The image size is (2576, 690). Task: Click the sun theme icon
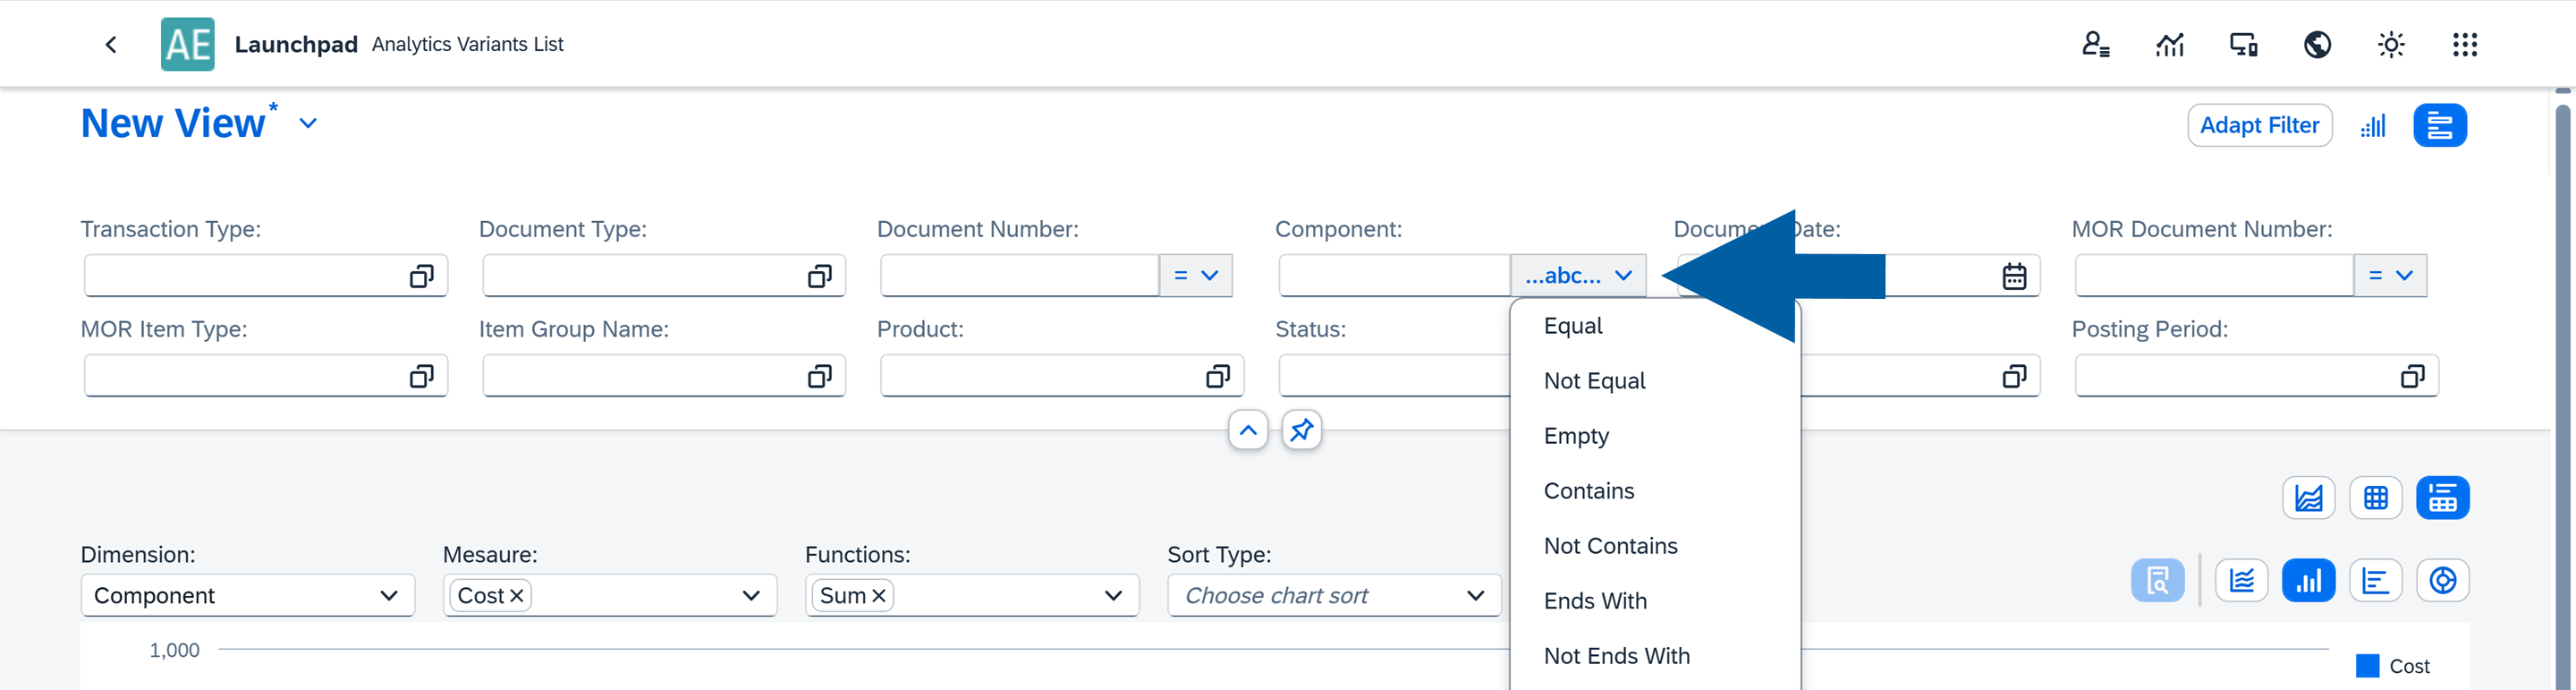[x=2391, y=45]
